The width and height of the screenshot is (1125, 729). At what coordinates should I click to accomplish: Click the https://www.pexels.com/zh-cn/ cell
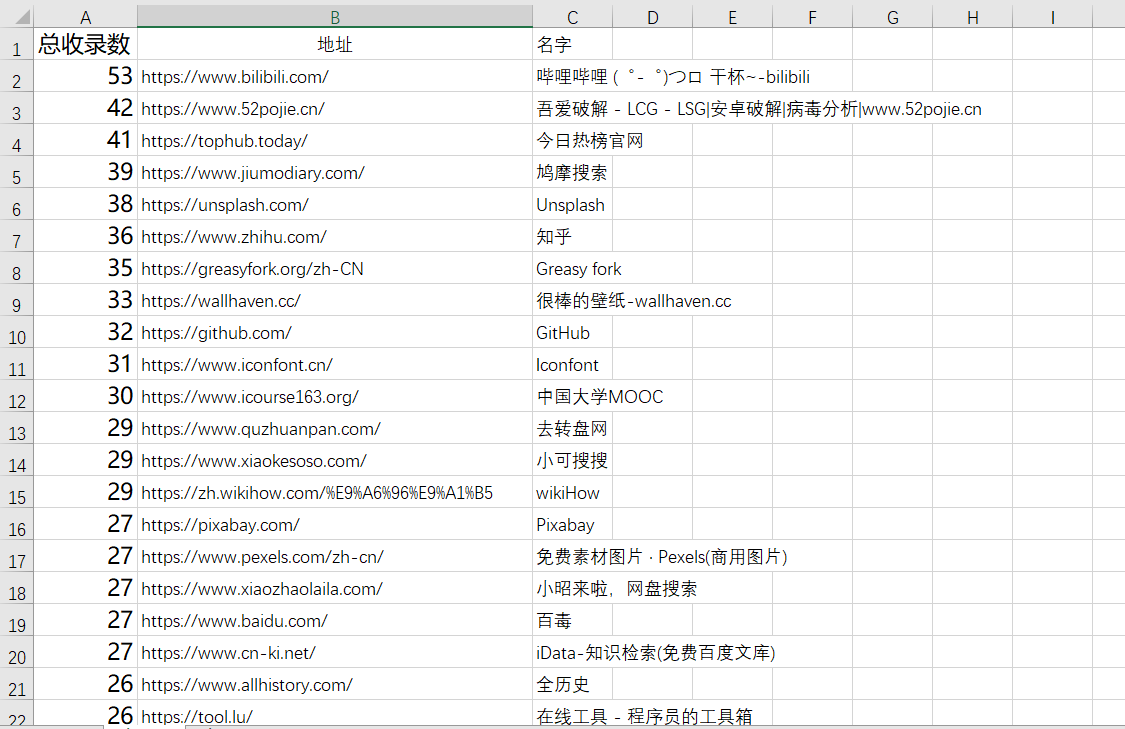(335, 556)
